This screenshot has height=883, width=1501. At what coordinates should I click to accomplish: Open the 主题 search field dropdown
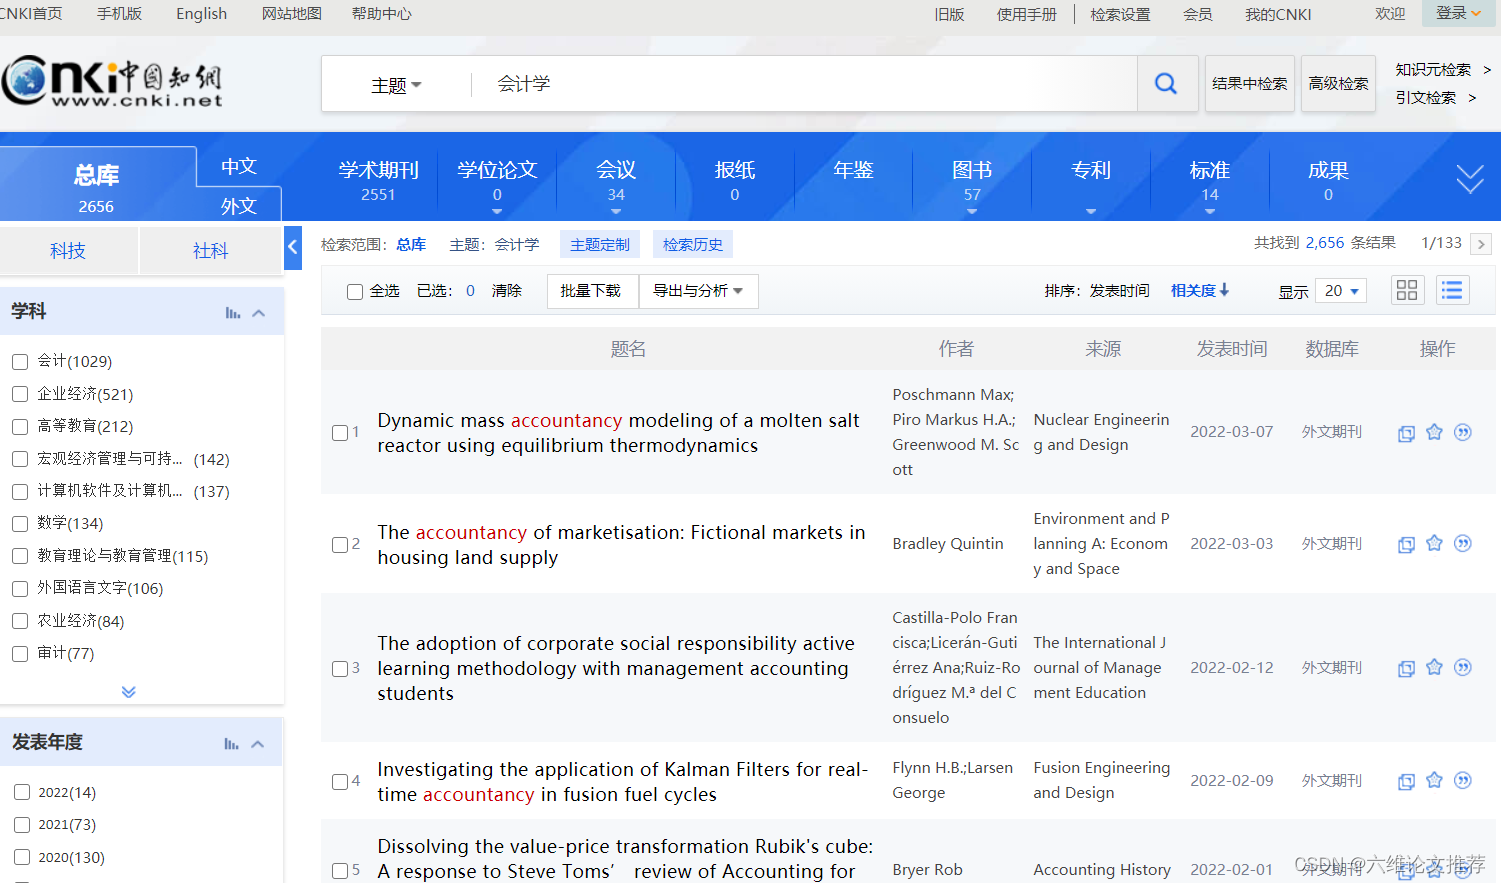click(396, 85)
